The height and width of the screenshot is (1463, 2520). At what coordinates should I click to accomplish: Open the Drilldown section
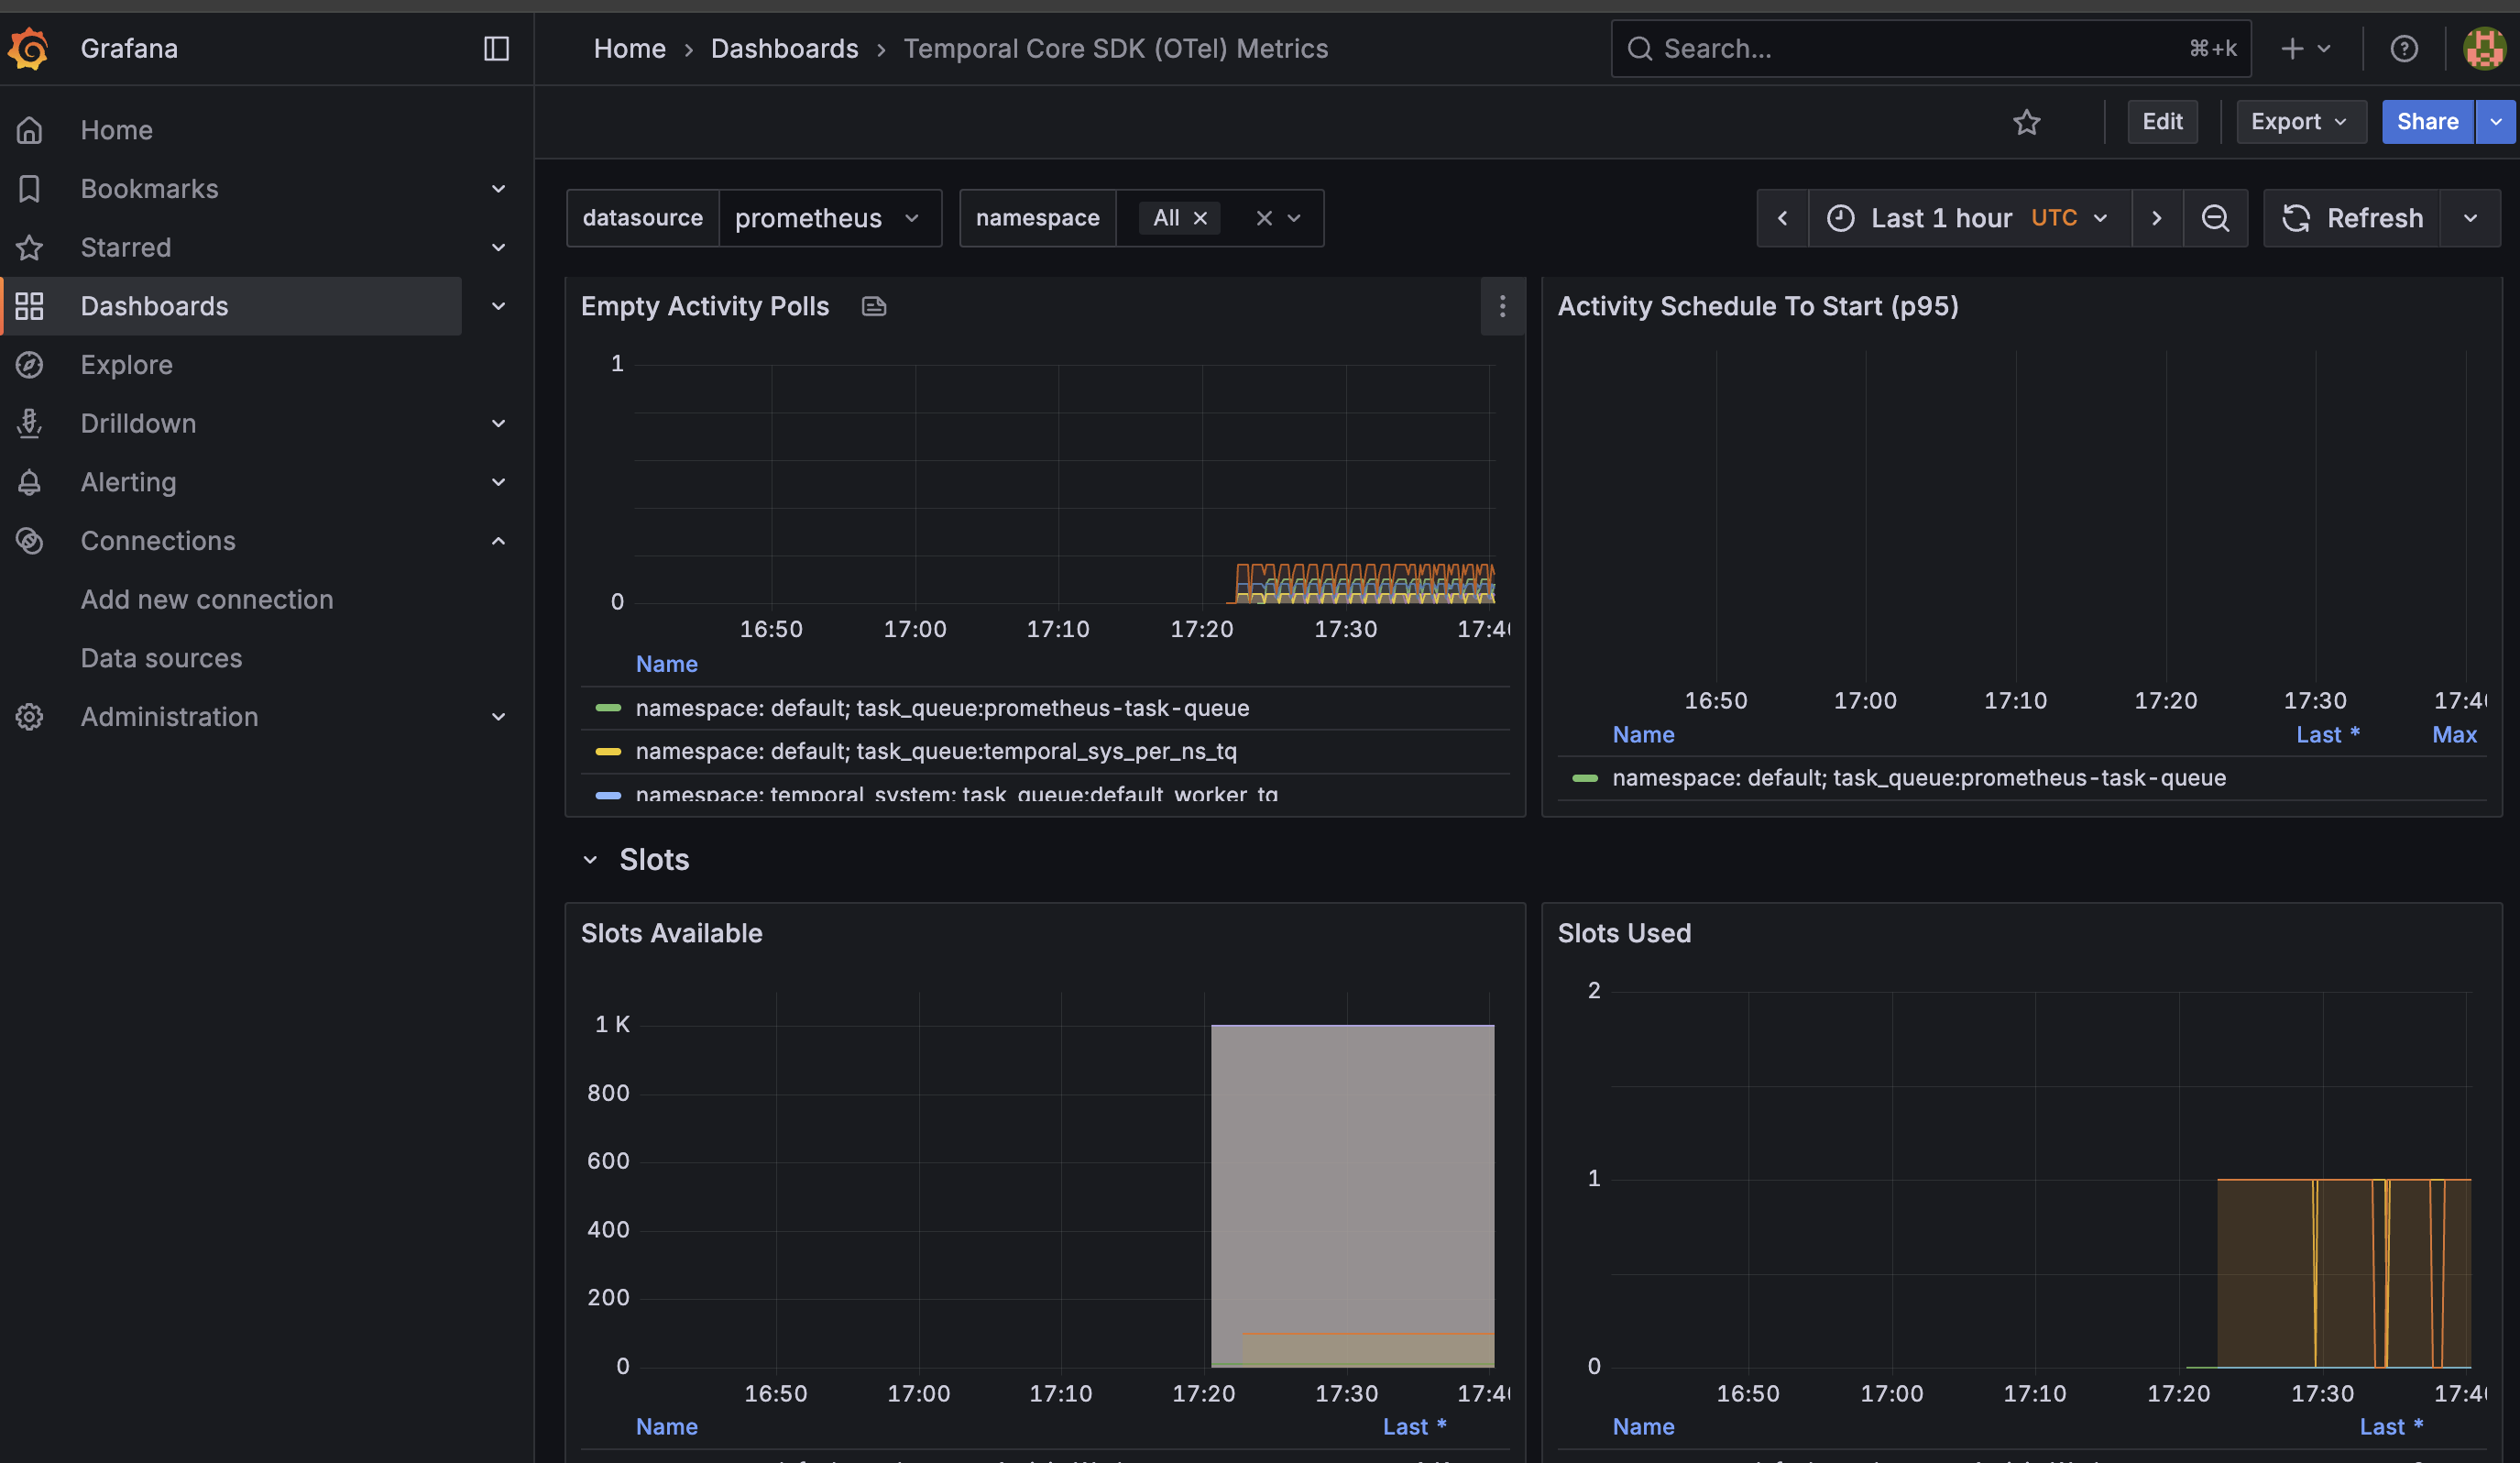[x=138, y=423]
